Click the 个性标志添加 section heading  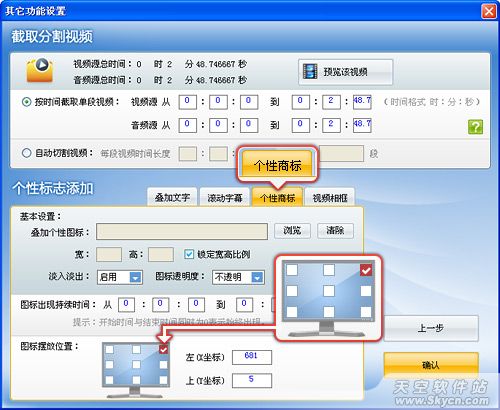point(53,188)
